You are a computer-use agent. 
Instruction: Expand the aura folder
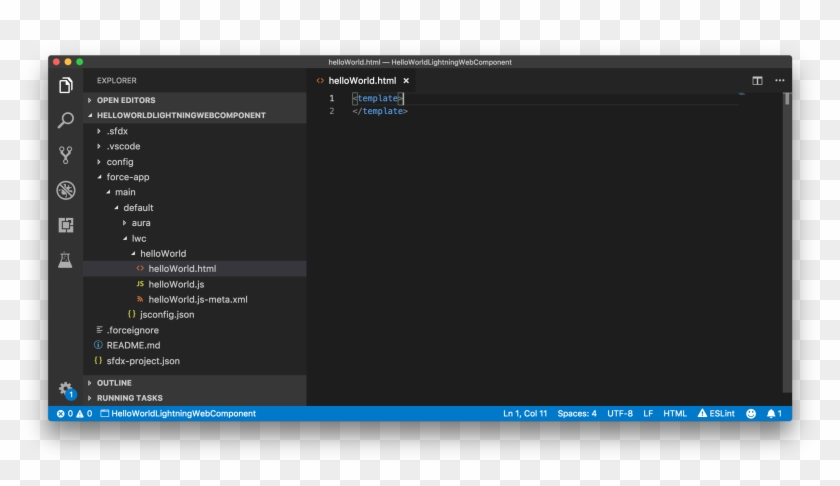point(194,223)
